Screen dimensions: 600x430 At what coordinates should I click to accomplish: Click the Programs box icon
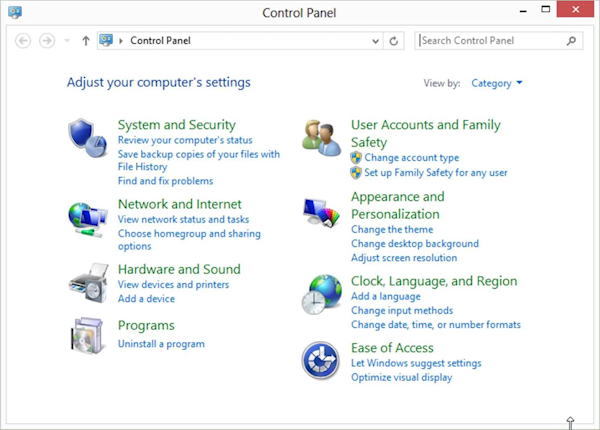(87, 337)
